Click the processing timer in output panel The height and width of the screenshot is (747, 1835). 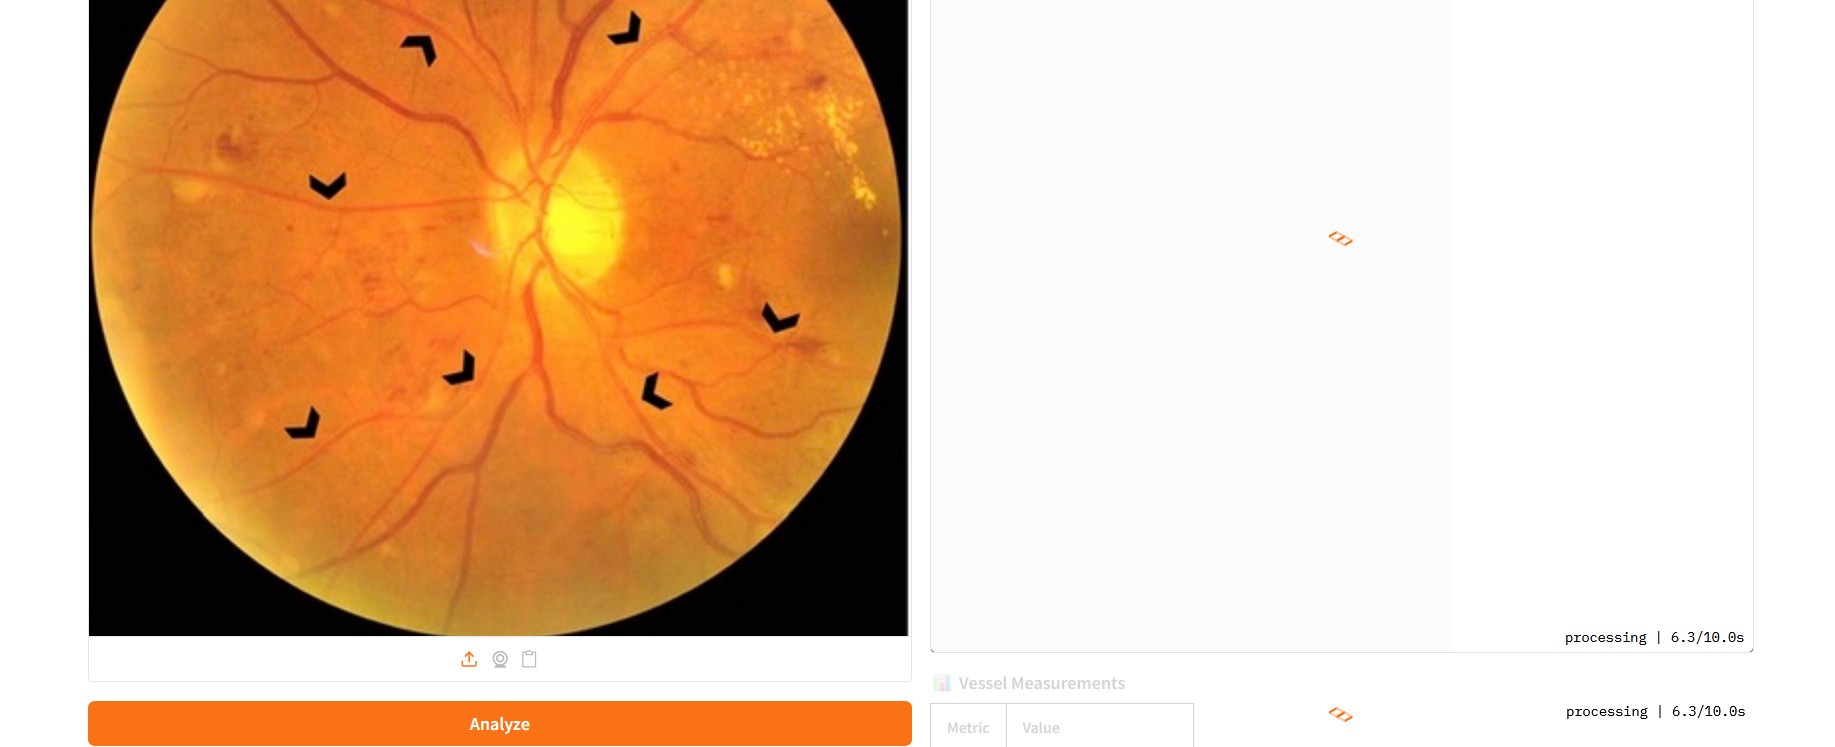click(x=1654, y=637)
